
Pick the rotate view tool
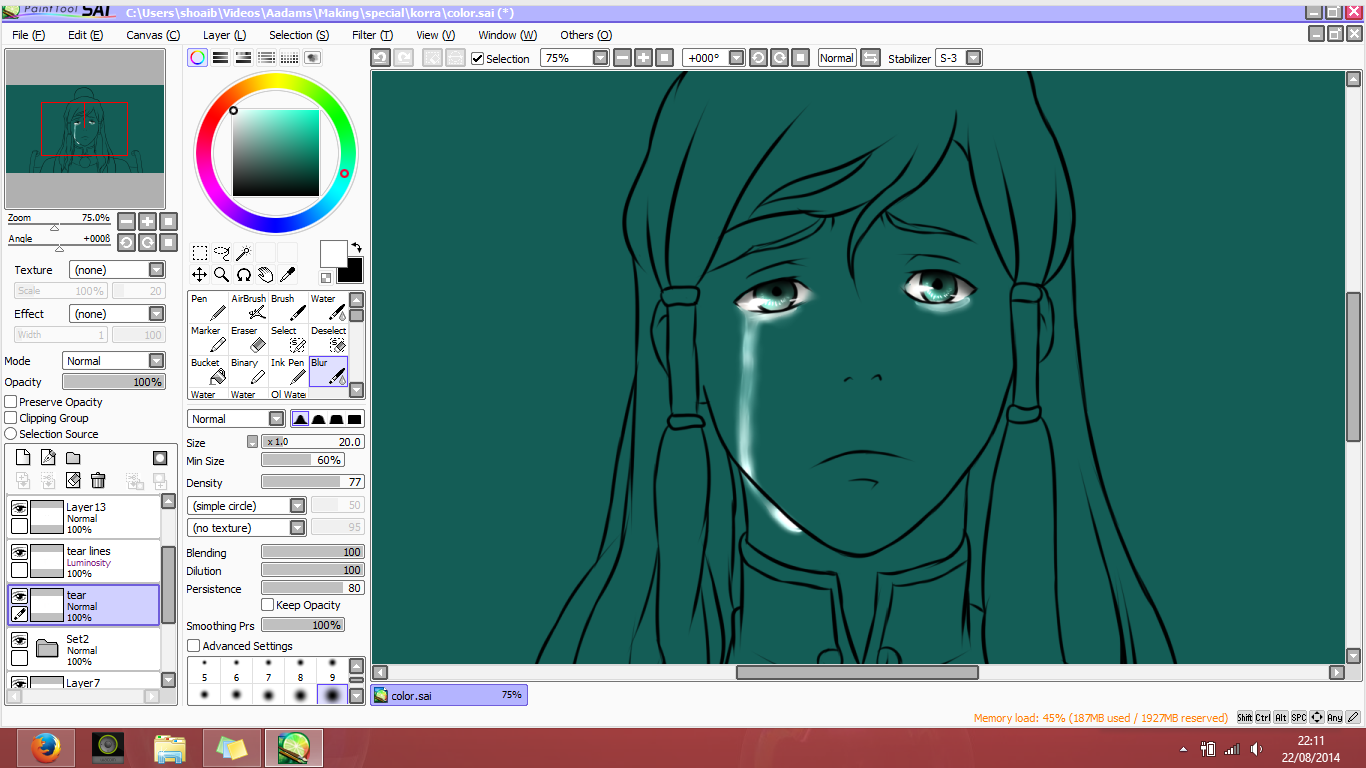(x=243, y=275)
